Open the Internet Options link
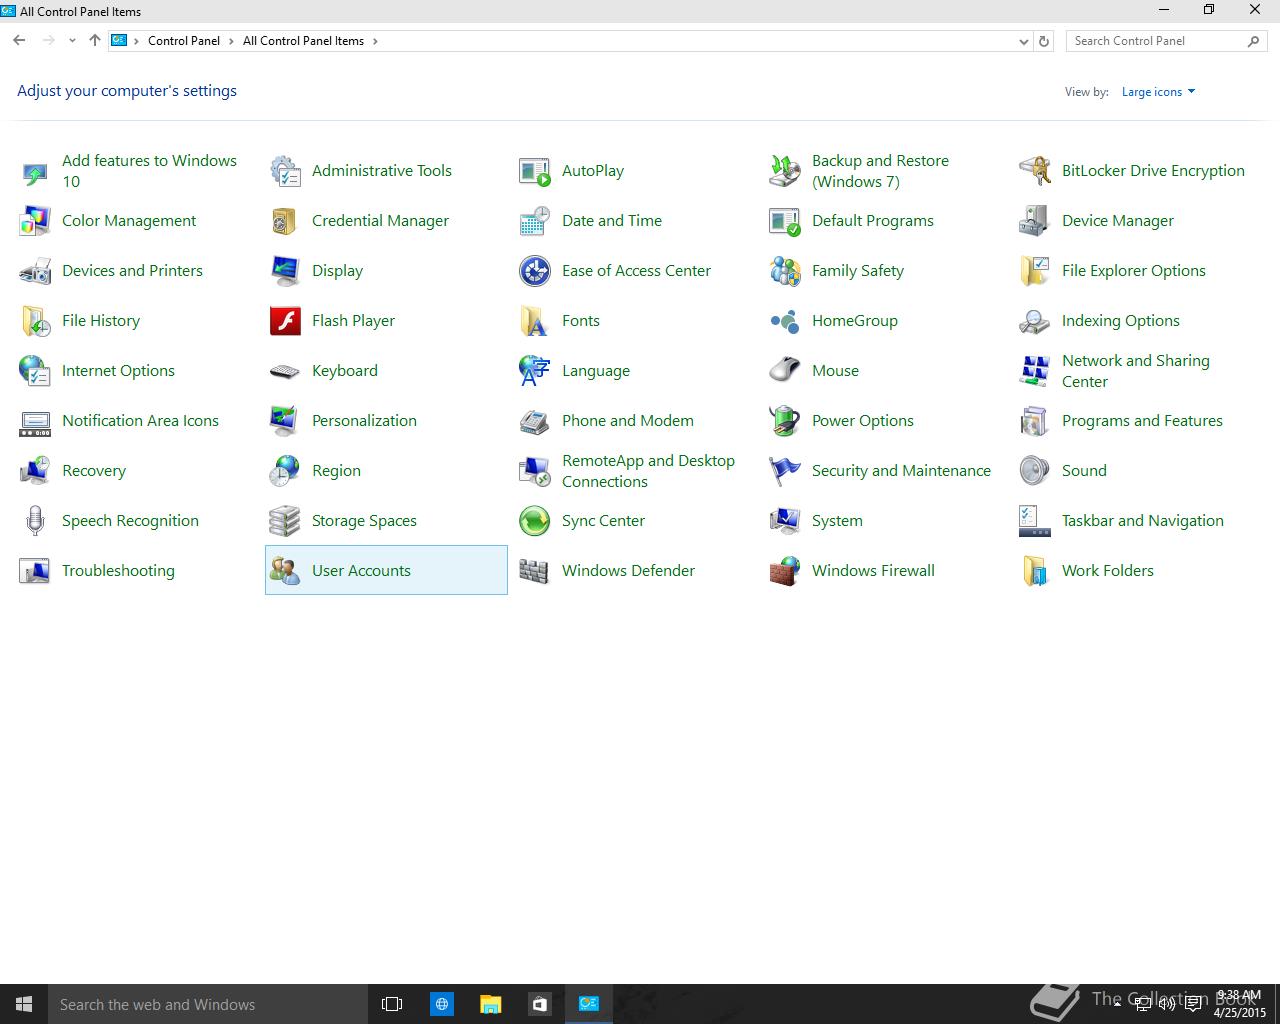The image size is (1280, 1024). point(118,371)
